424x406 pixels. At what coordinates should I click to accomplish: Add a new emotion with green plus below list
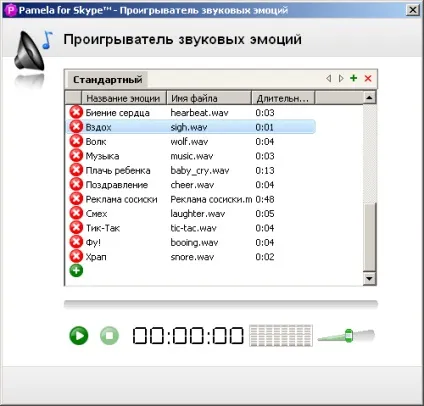click(x=76, y=270)
